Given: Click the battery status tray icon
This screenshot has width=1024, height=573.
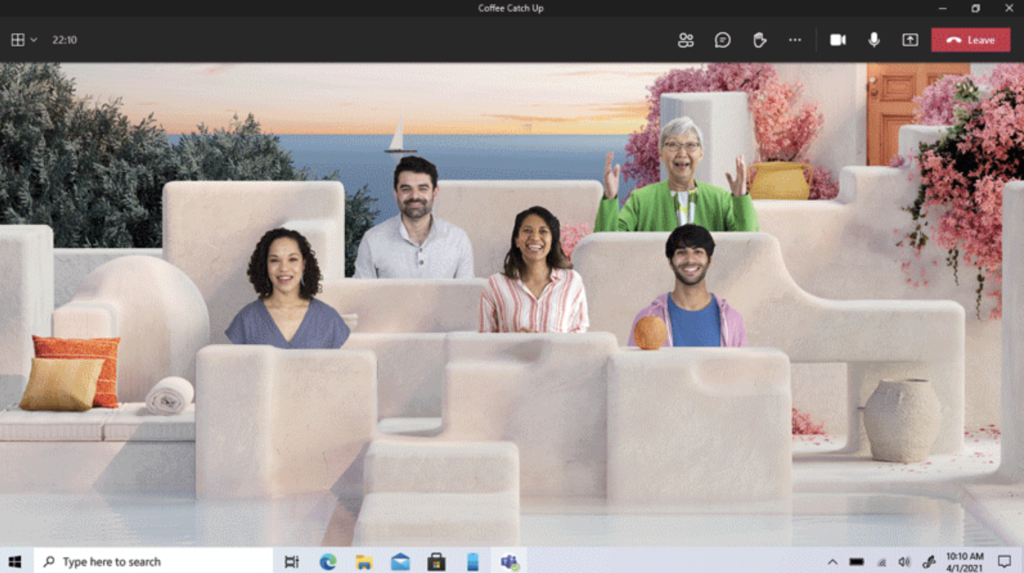Looking at the screenshot, I should 856,561.
